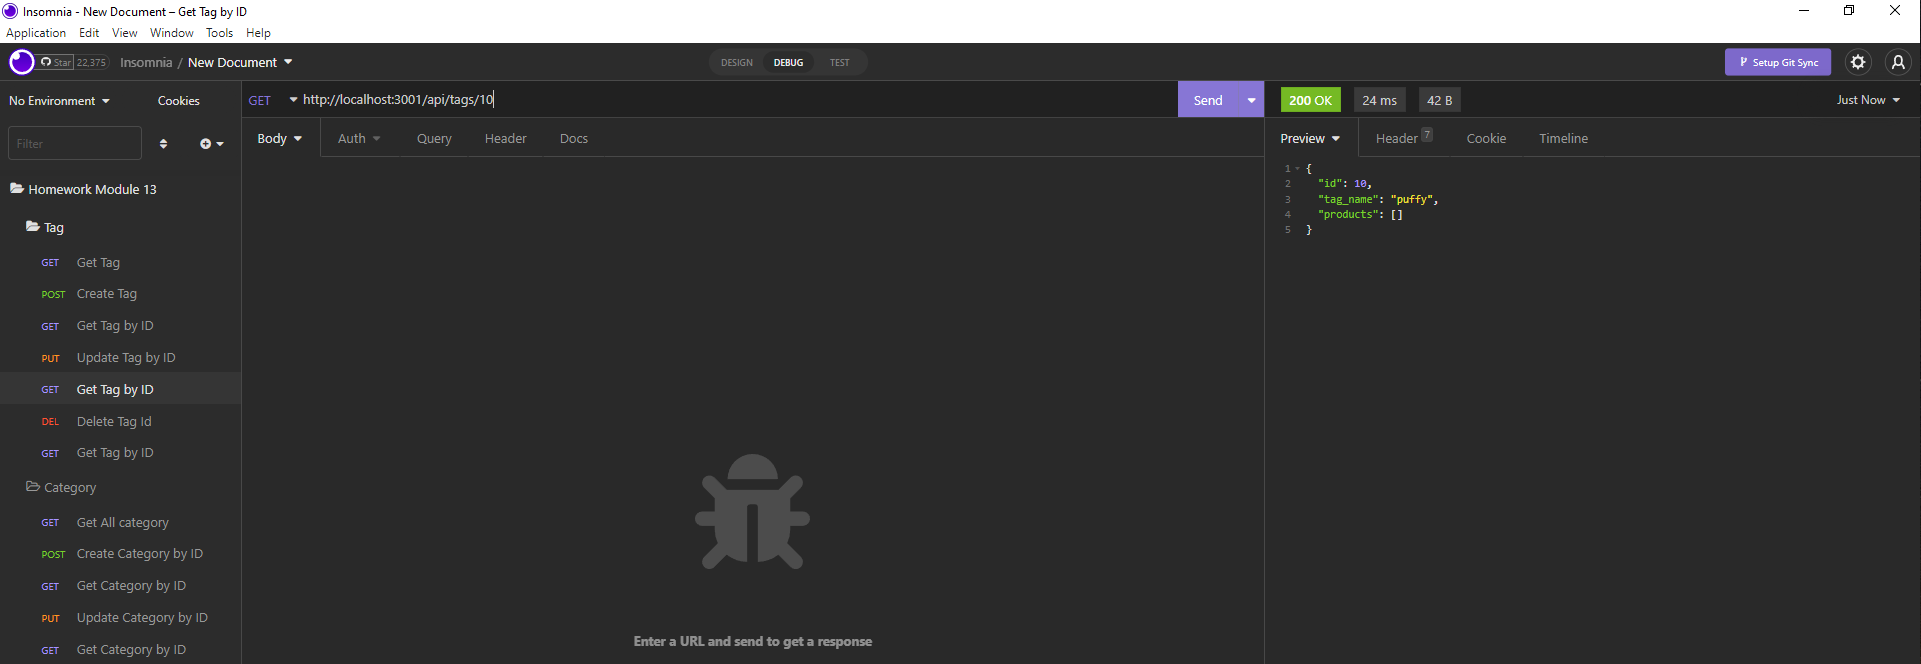
Task: Open the settings gear icon
Action: point(1858,62)
